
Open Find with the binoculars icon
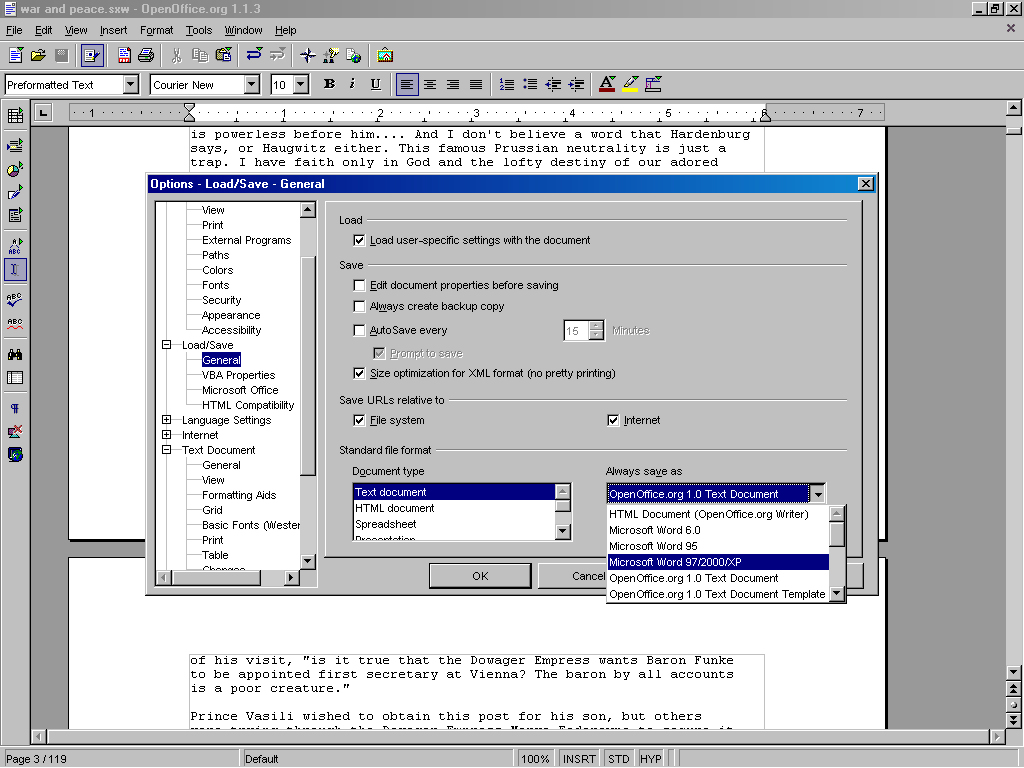[x=15, y=354]
